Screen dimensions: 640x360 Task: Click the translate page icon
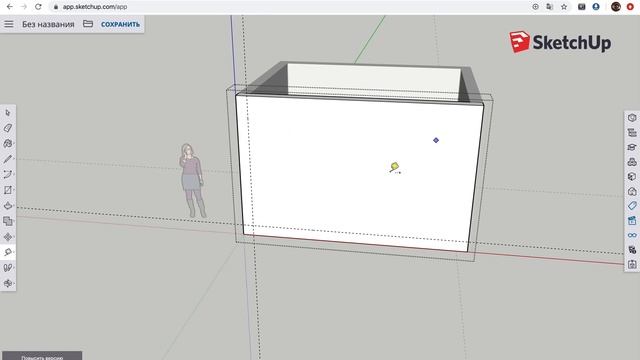pyautogui.click(x=549, y=7)
